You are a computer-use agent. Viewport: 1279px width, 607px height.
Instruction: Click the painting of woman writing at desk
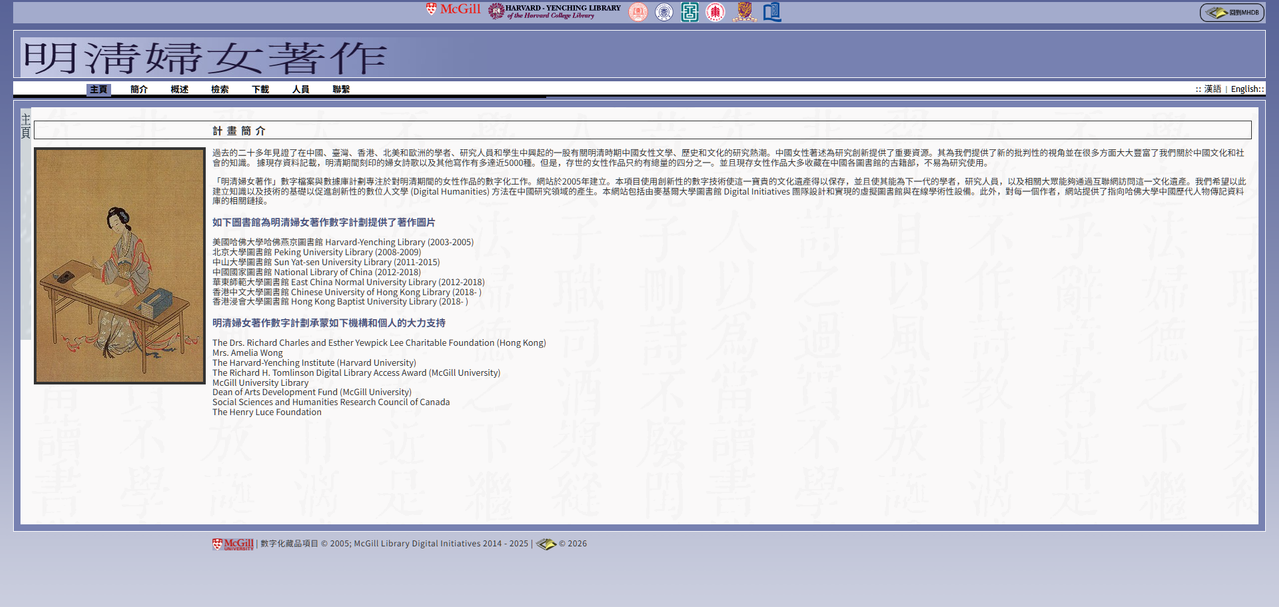pos(120,266)
